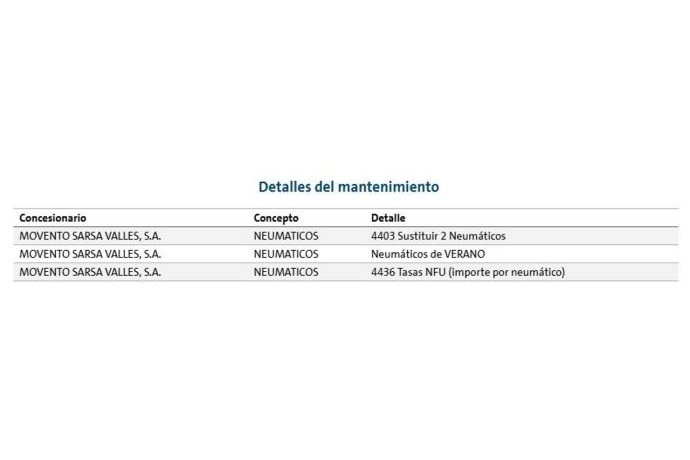Select NEUMATICOS concept in the second row
Screen dimensions: 690x460
click(286, 254)
